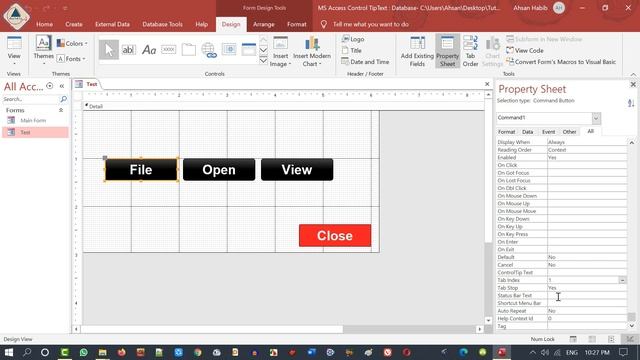Open the Arrange tab
This screenshot has width=640, height=360.
coord(264,24)
